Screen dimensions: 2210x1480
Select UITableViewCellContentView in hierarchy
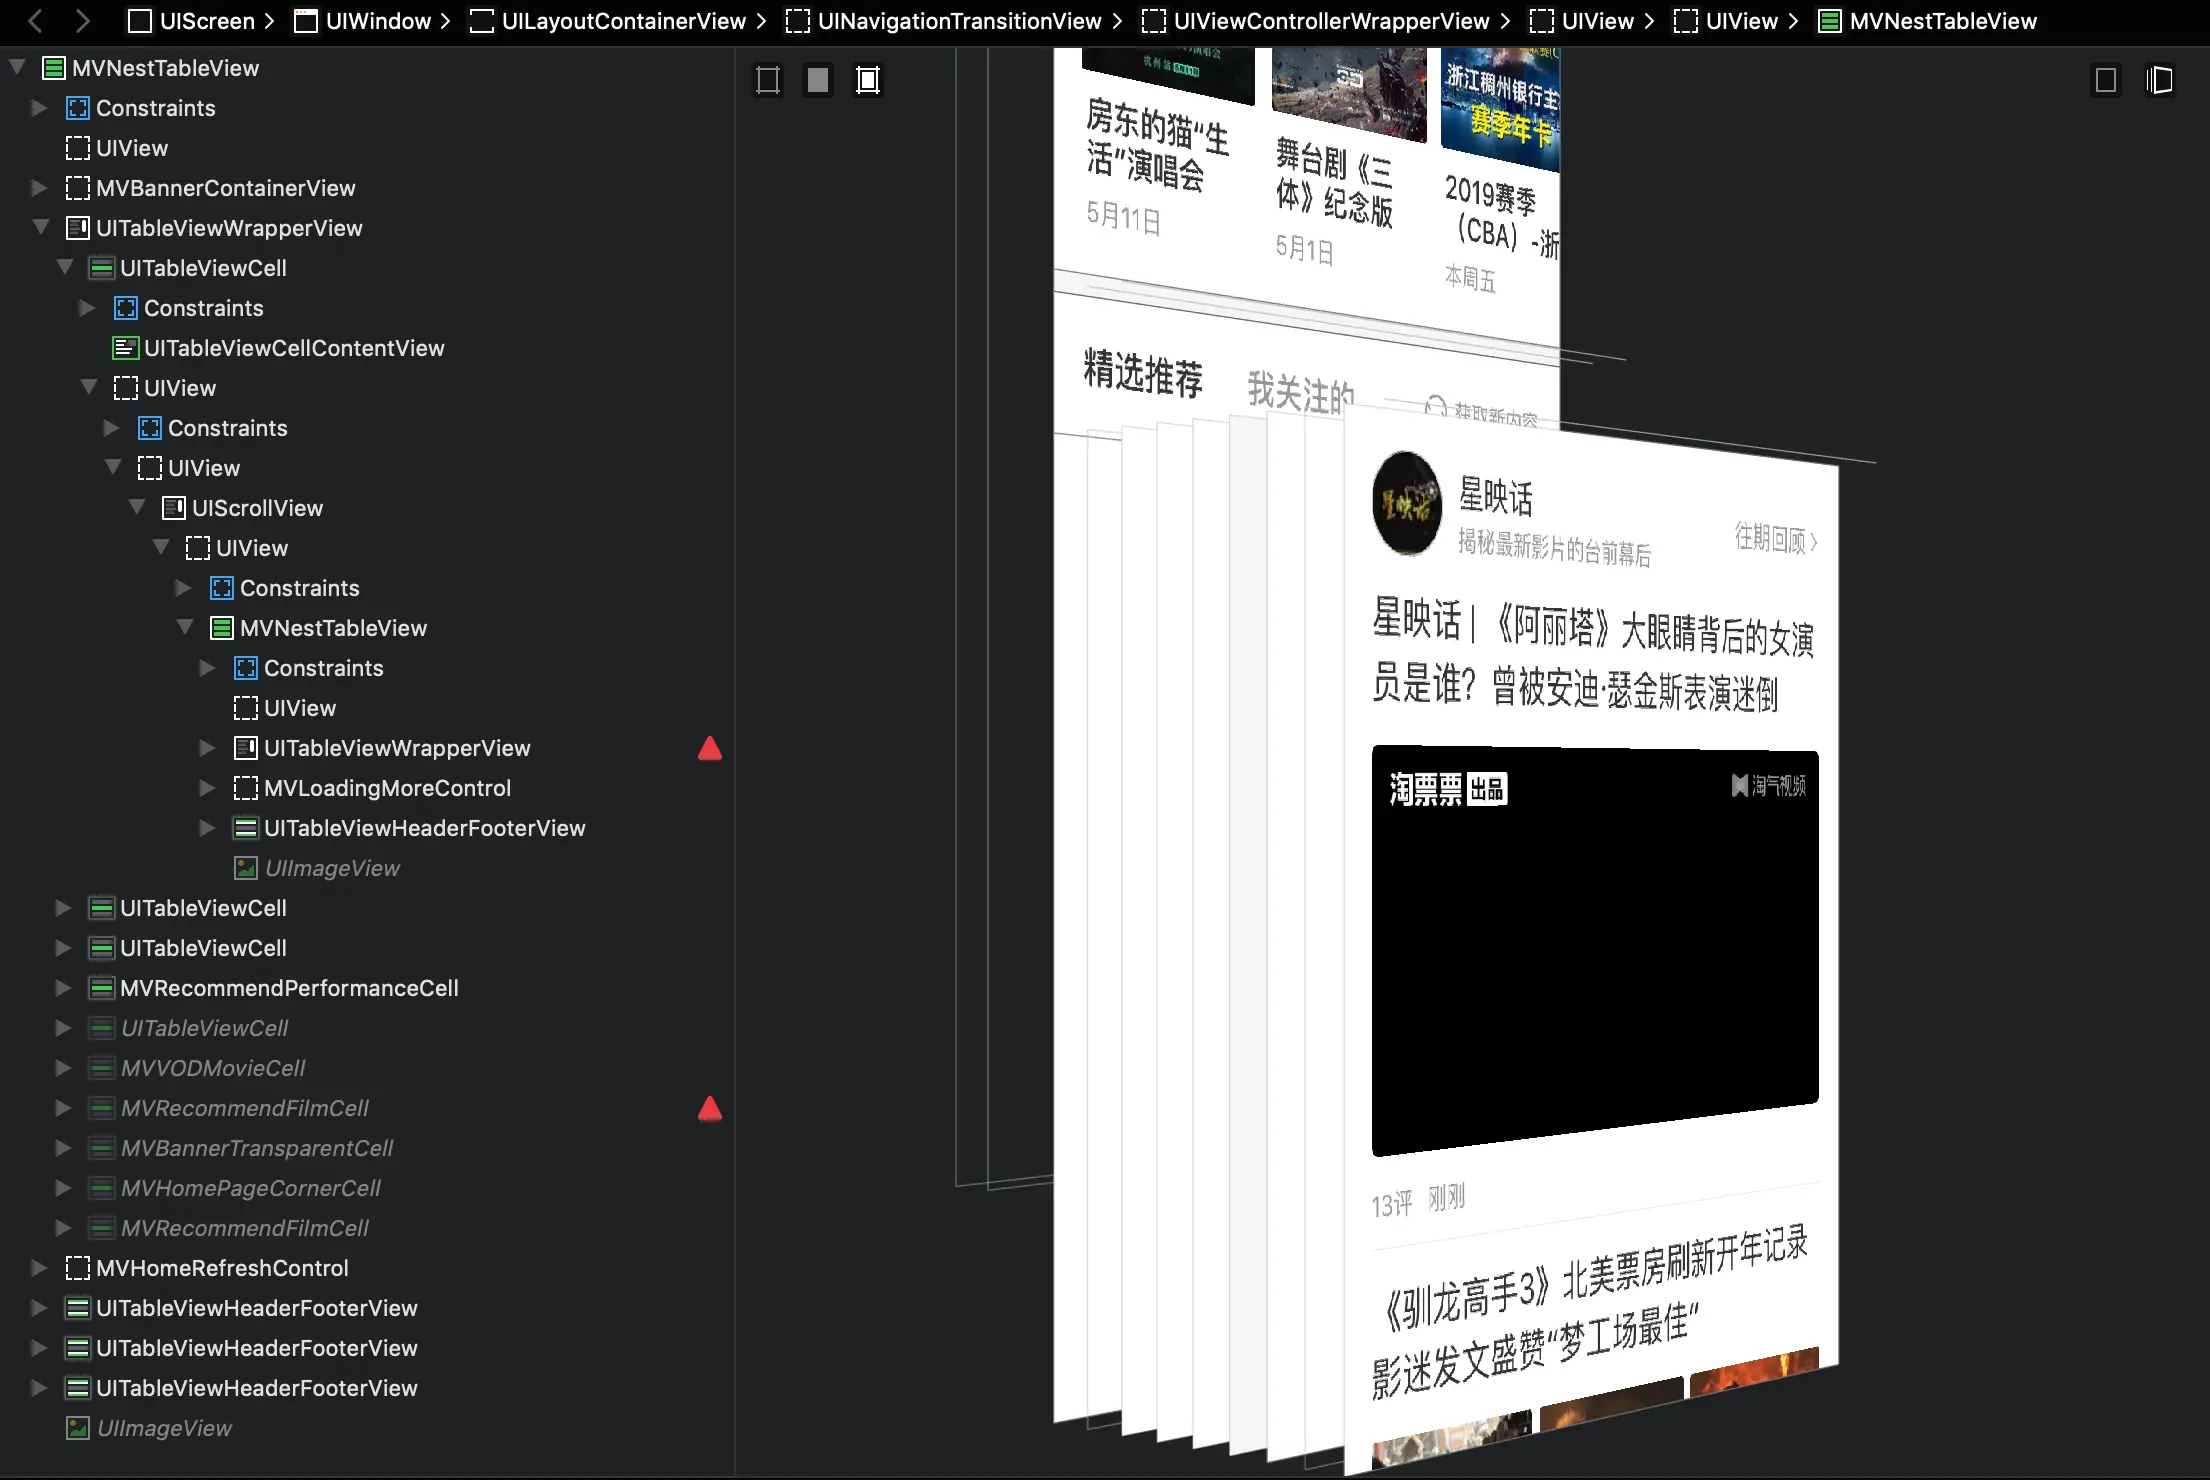point(293,348)
